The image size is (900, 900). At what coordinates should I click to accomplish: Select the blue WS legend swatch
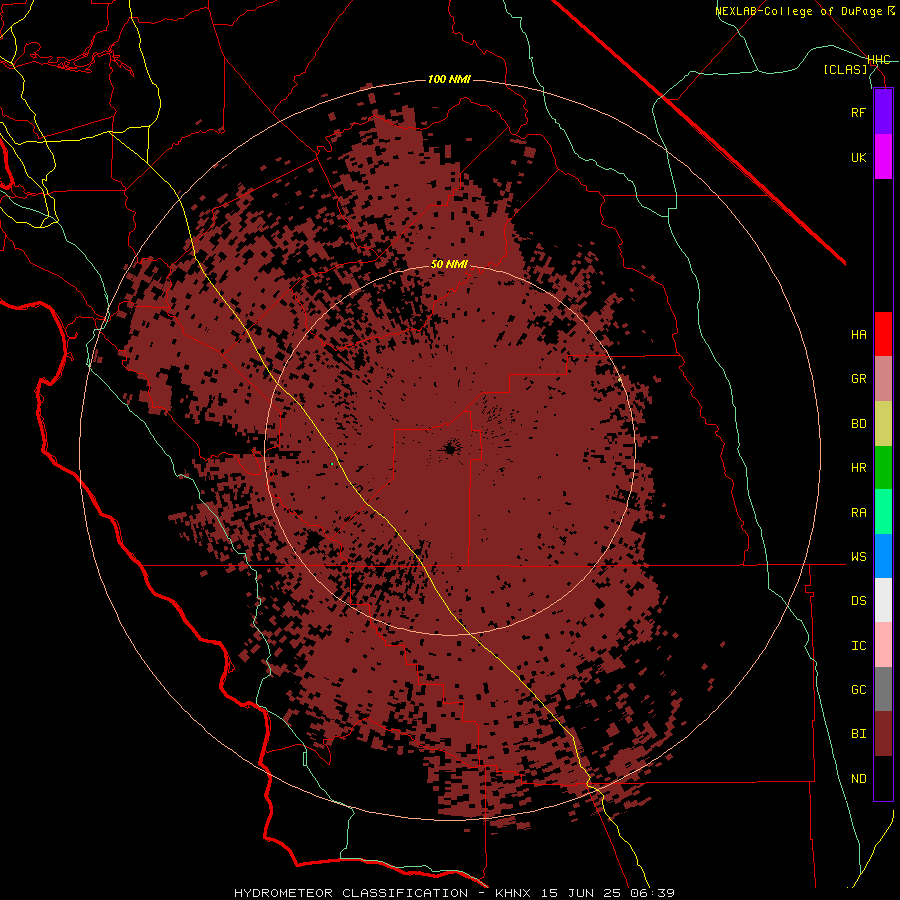tap(883, 556)
